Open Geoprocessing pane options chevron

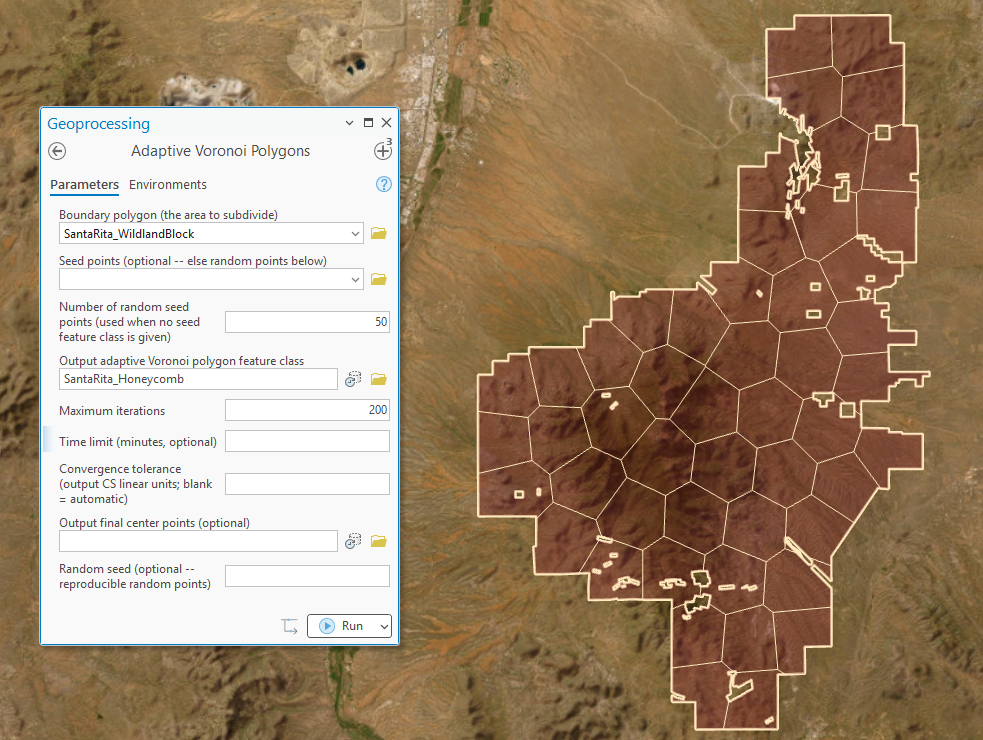coord(349,123)
